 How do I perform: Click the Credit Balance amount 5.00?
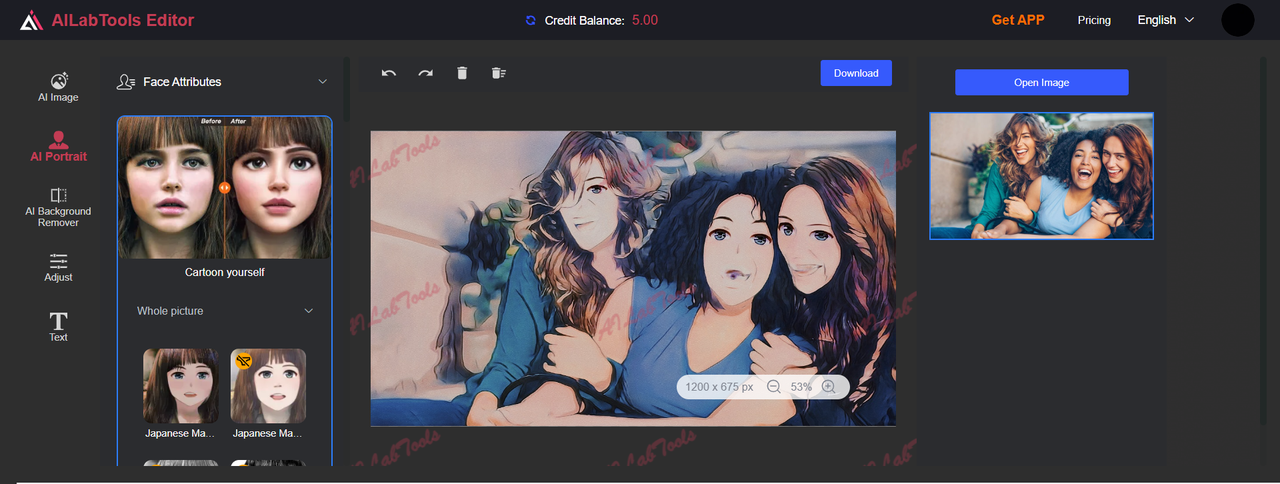click(645, 20)
